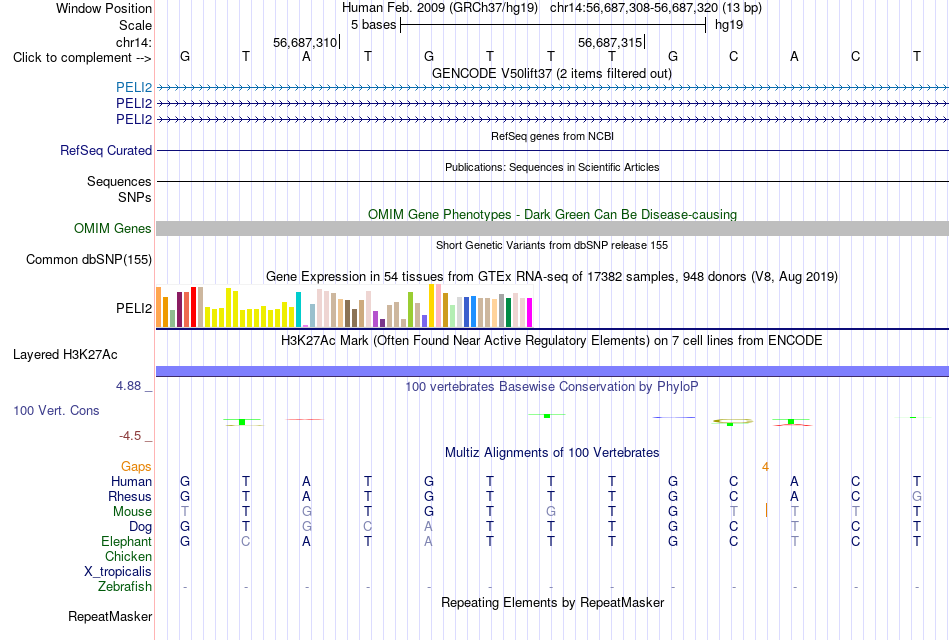Select the OMIM Genes track label
Image resolution: width=950 pixels, height=640 pixels.
(113, 228)
